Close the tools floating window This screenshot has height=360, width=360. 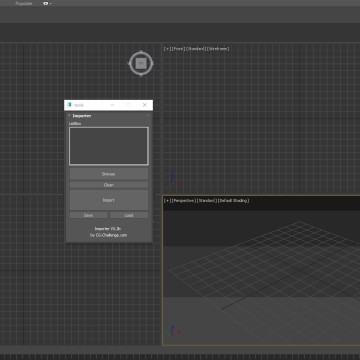point(145,105)
